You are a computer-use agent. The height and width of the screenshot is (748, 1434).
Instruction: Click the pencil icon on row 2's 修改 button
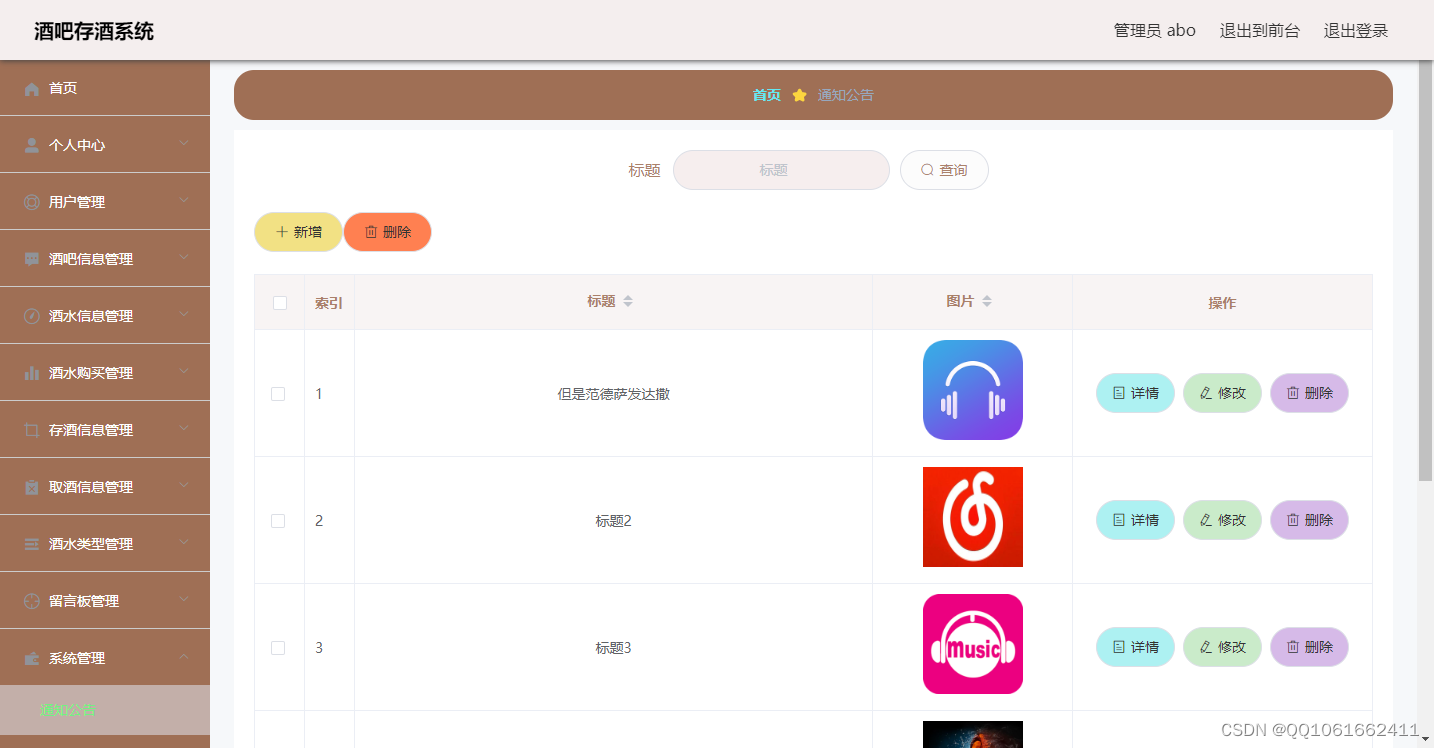pos(1206,520)
